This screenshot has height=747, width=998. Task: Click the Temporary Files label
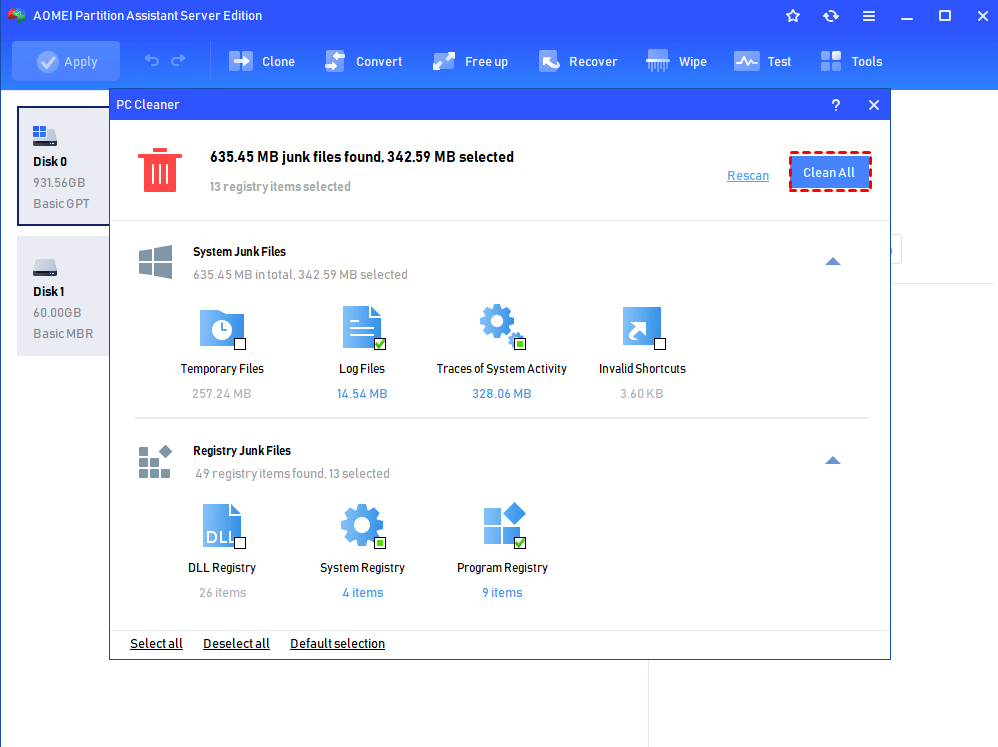(x=221, y=369)
